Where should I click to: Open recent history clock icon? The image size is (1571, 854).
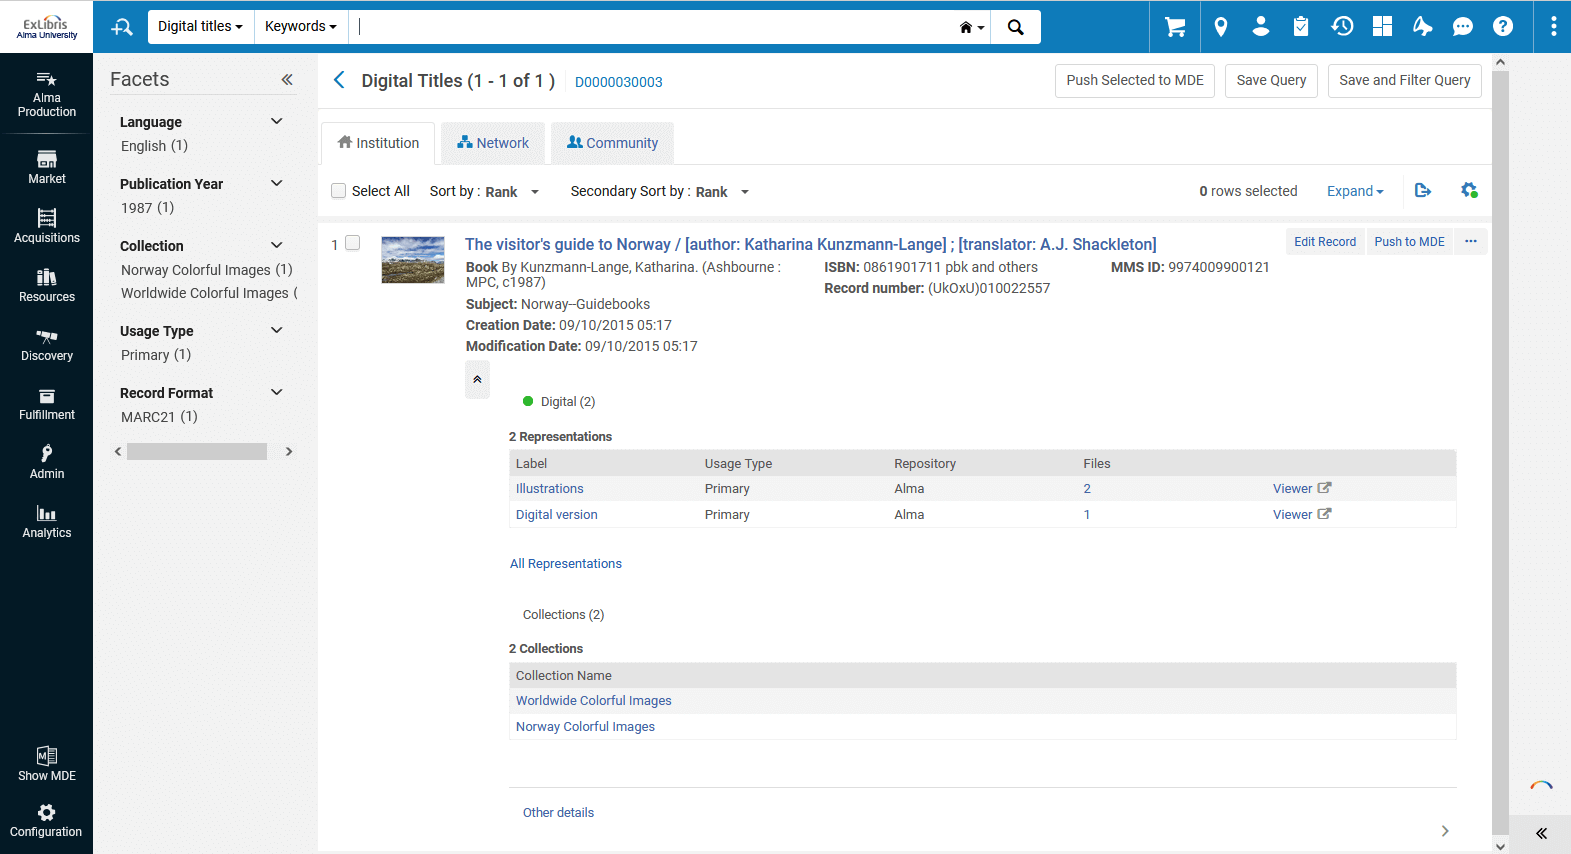pos(1342,27)
